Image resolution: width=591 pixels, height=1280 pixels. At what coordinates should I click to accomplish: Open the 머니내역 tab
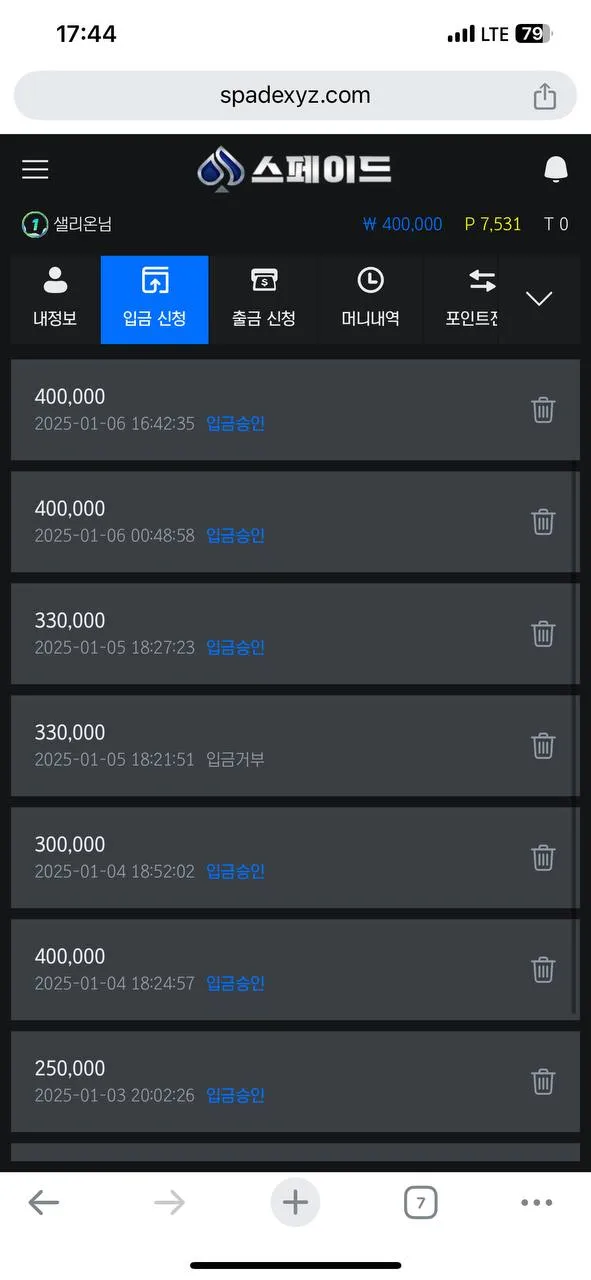tap(371, 299)
